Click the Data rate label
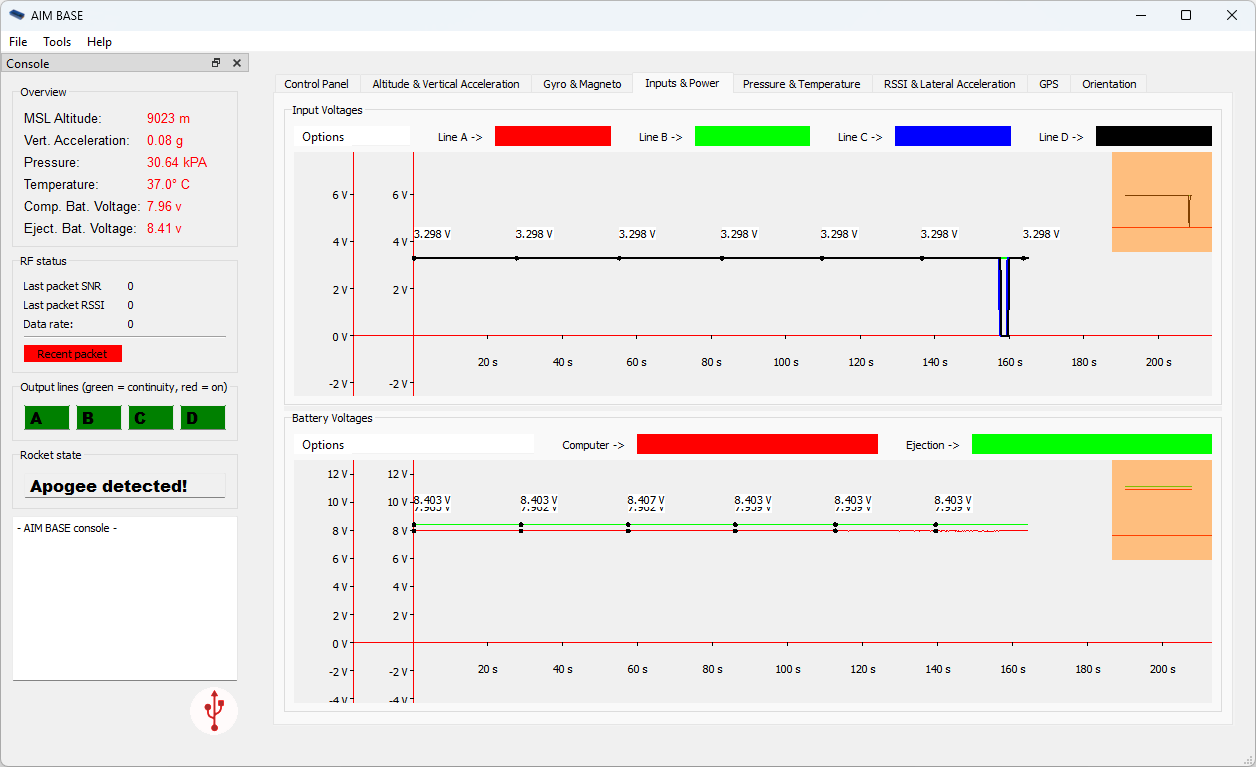 48,324
